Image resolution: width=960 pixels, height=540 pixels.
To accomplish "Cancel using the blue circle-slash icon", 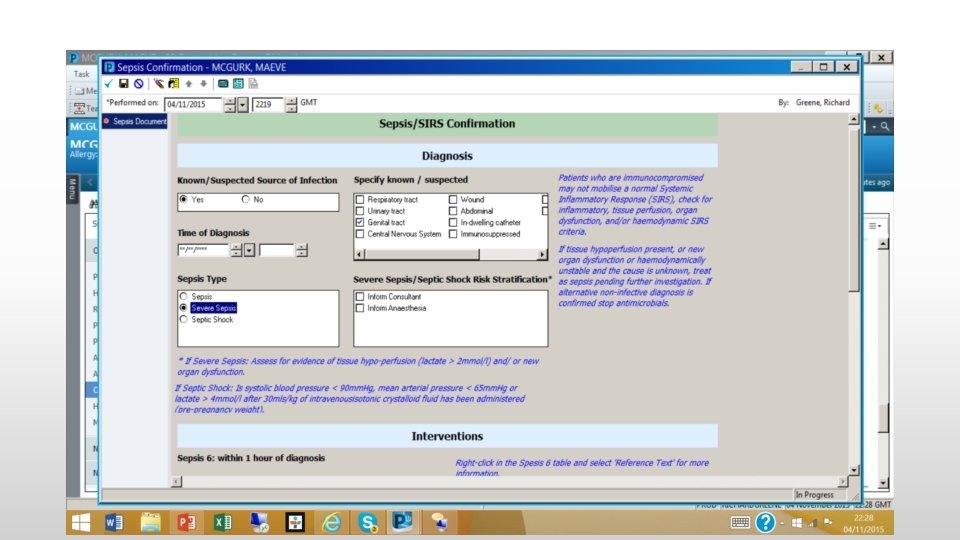I will click(x=139, y=84).
